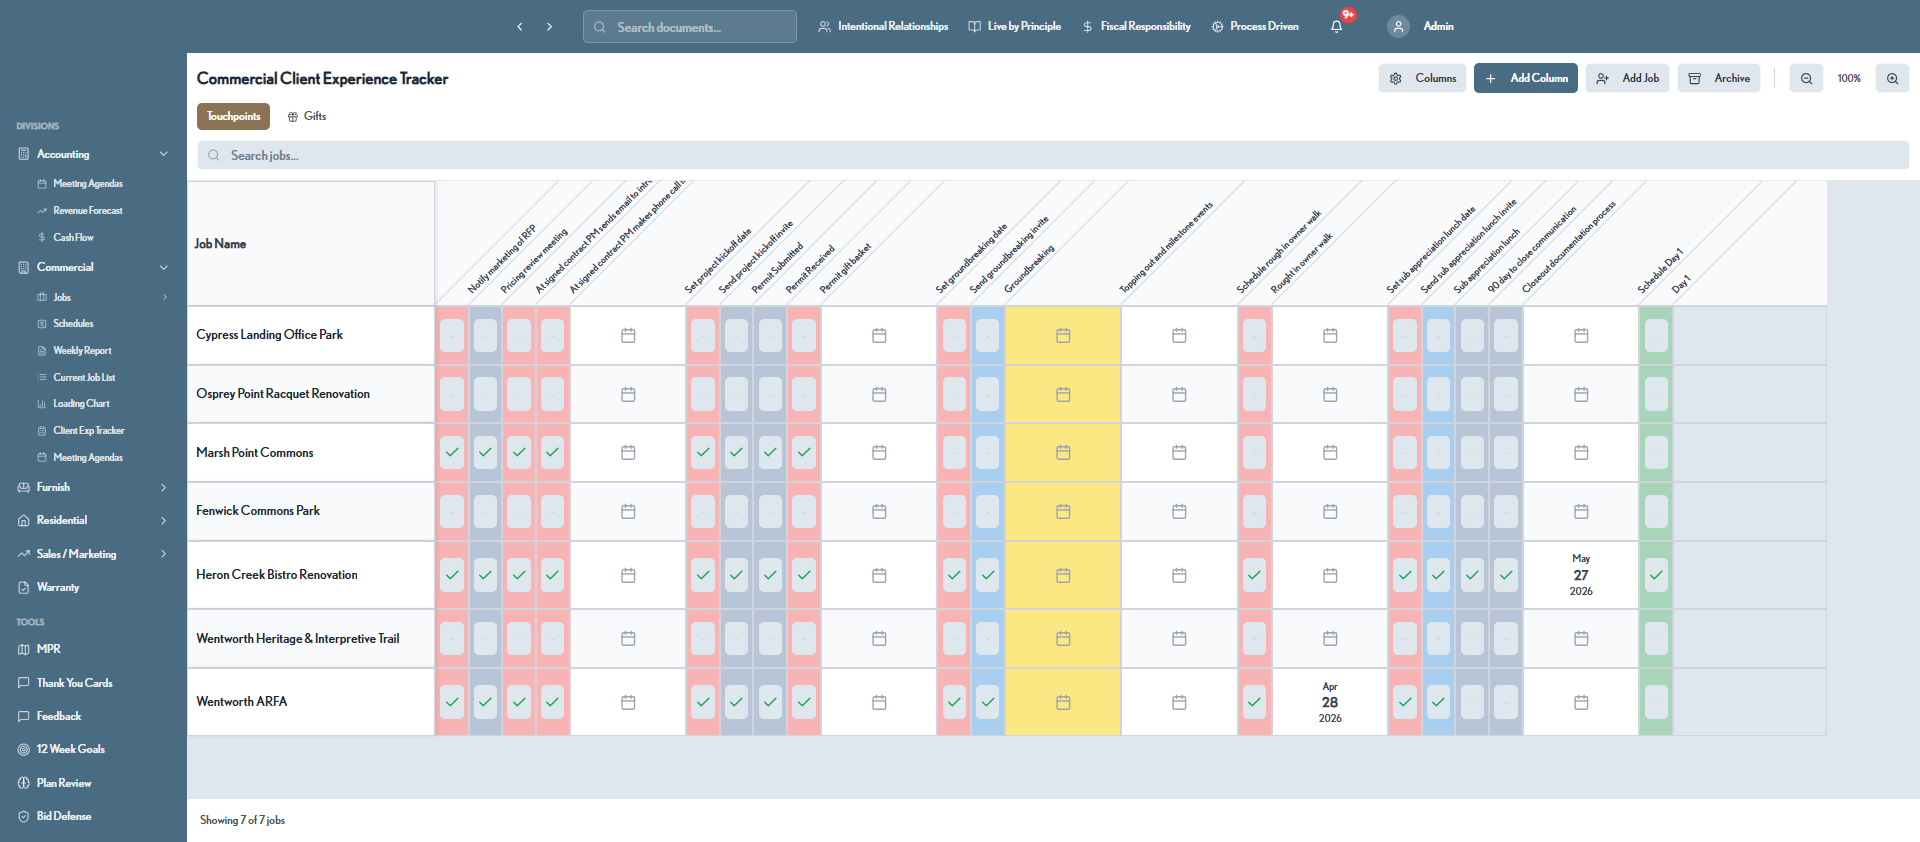
Task: Uncheck Schedule Day 1 for Heron Creek Bistro
Action: [1656, 576]
